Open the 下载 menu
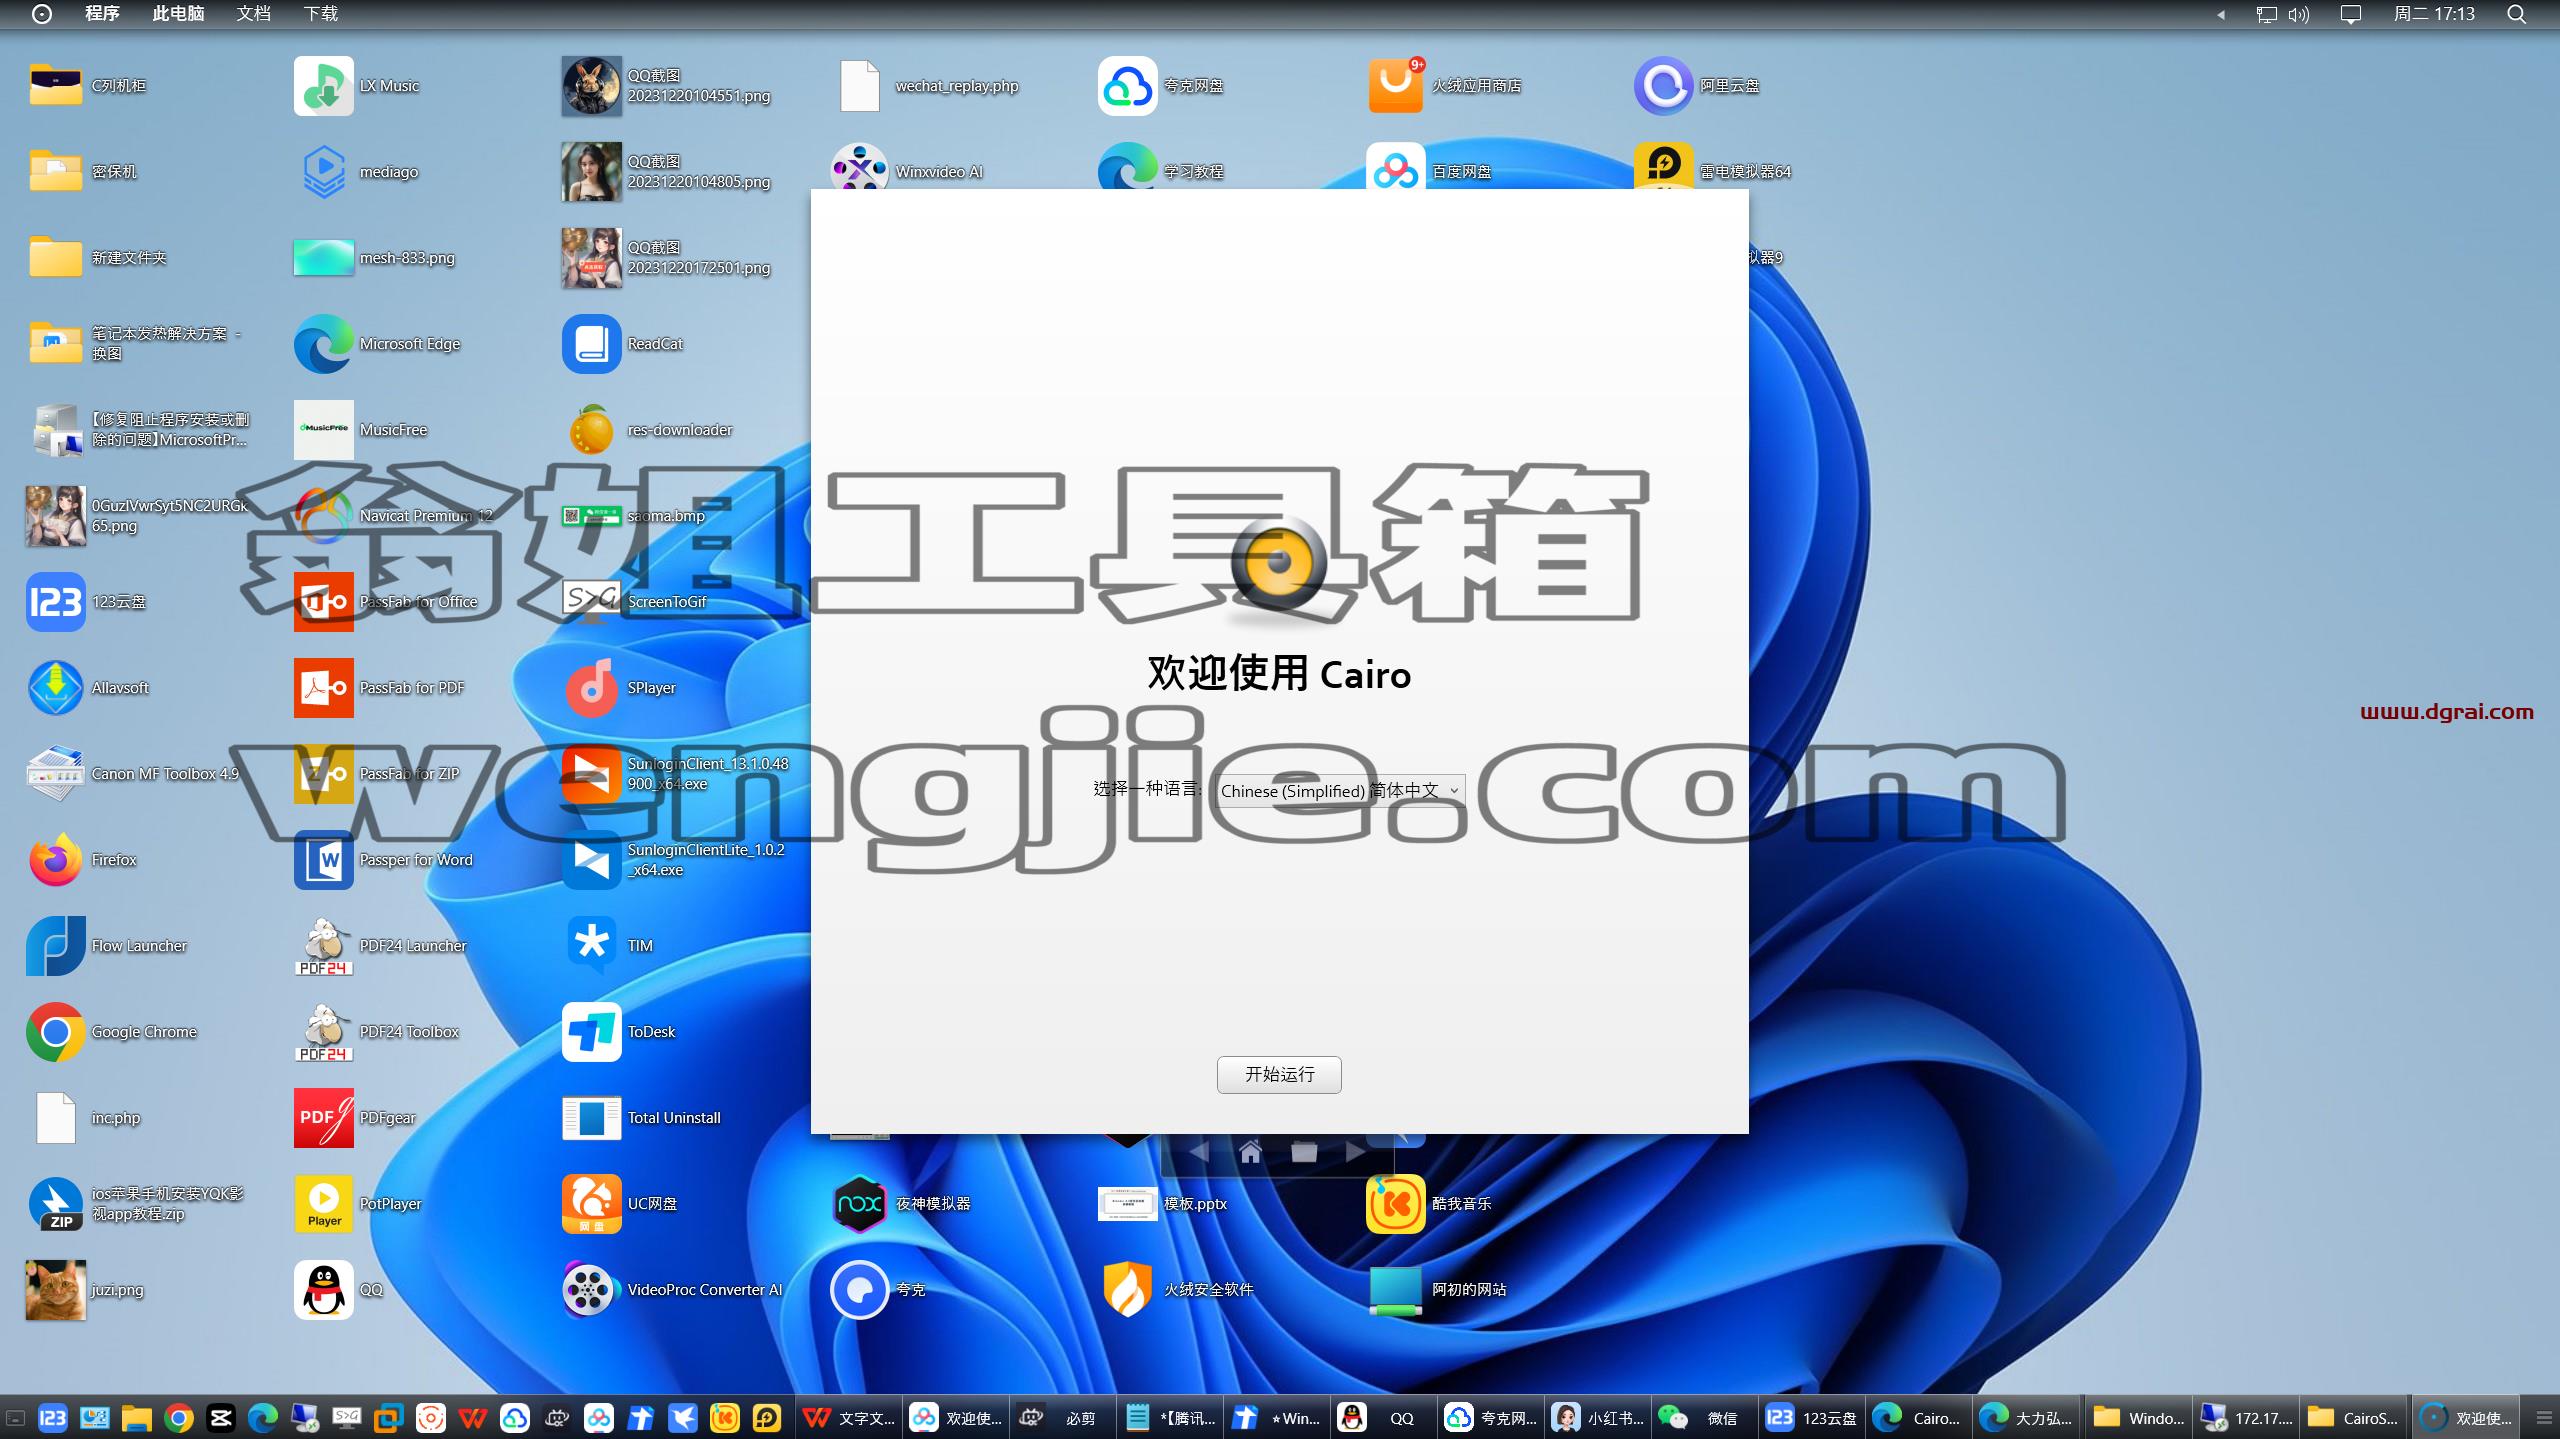The width and height of the screenshot is (2560, 1439). tap(320, 14)
